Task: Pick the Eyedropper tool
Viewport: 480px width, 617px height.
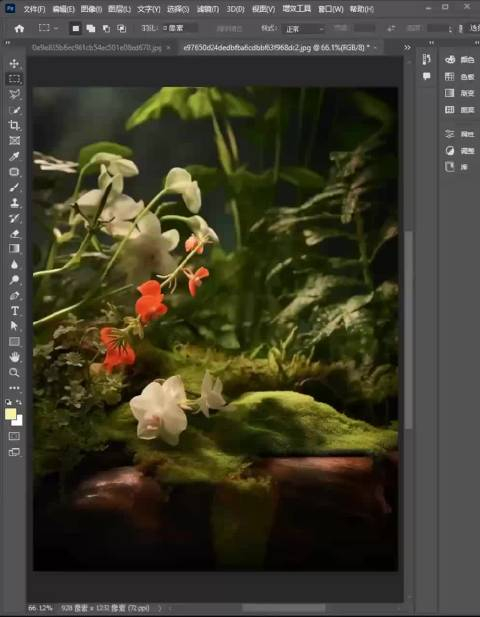Action: coord(14,156)
